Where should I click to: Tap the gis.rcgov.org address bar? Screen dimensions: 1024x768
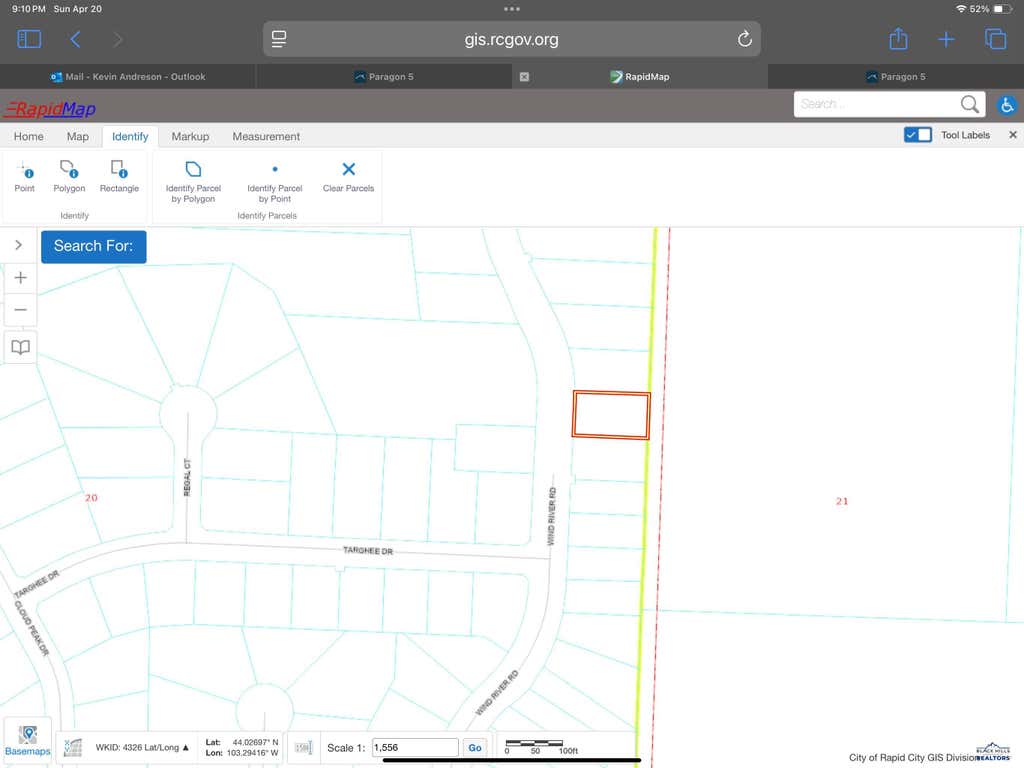[x=511, y=39]
